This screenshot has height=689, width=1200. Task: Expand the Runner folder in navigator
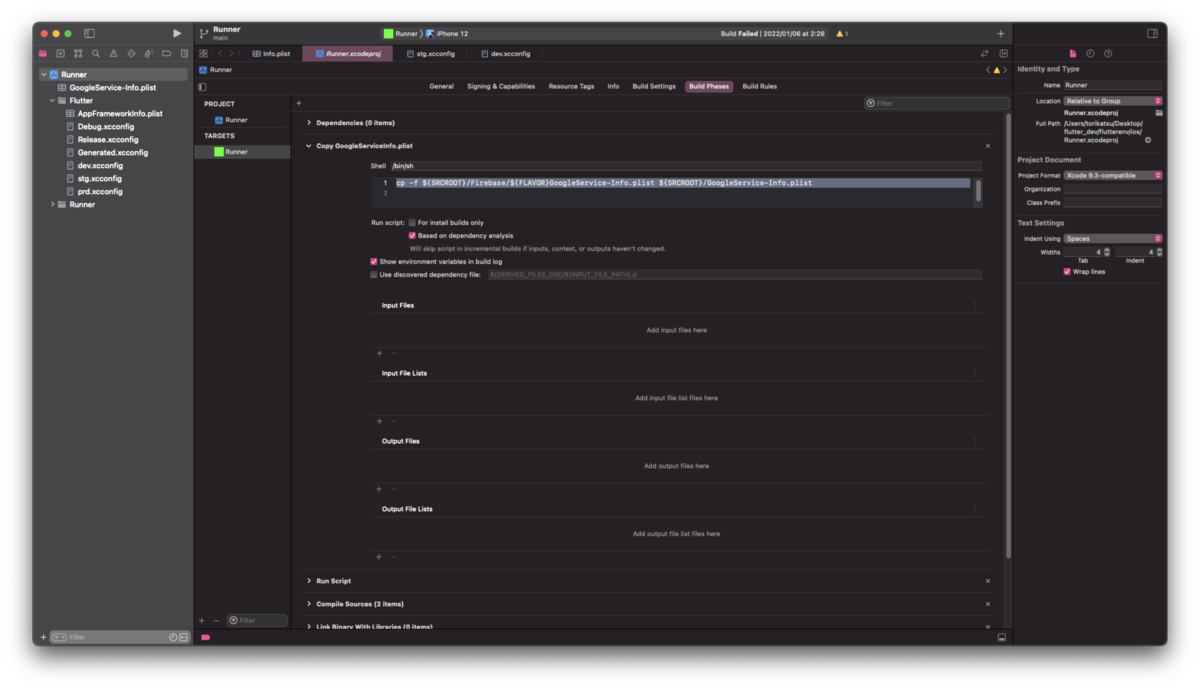(52, 204)
